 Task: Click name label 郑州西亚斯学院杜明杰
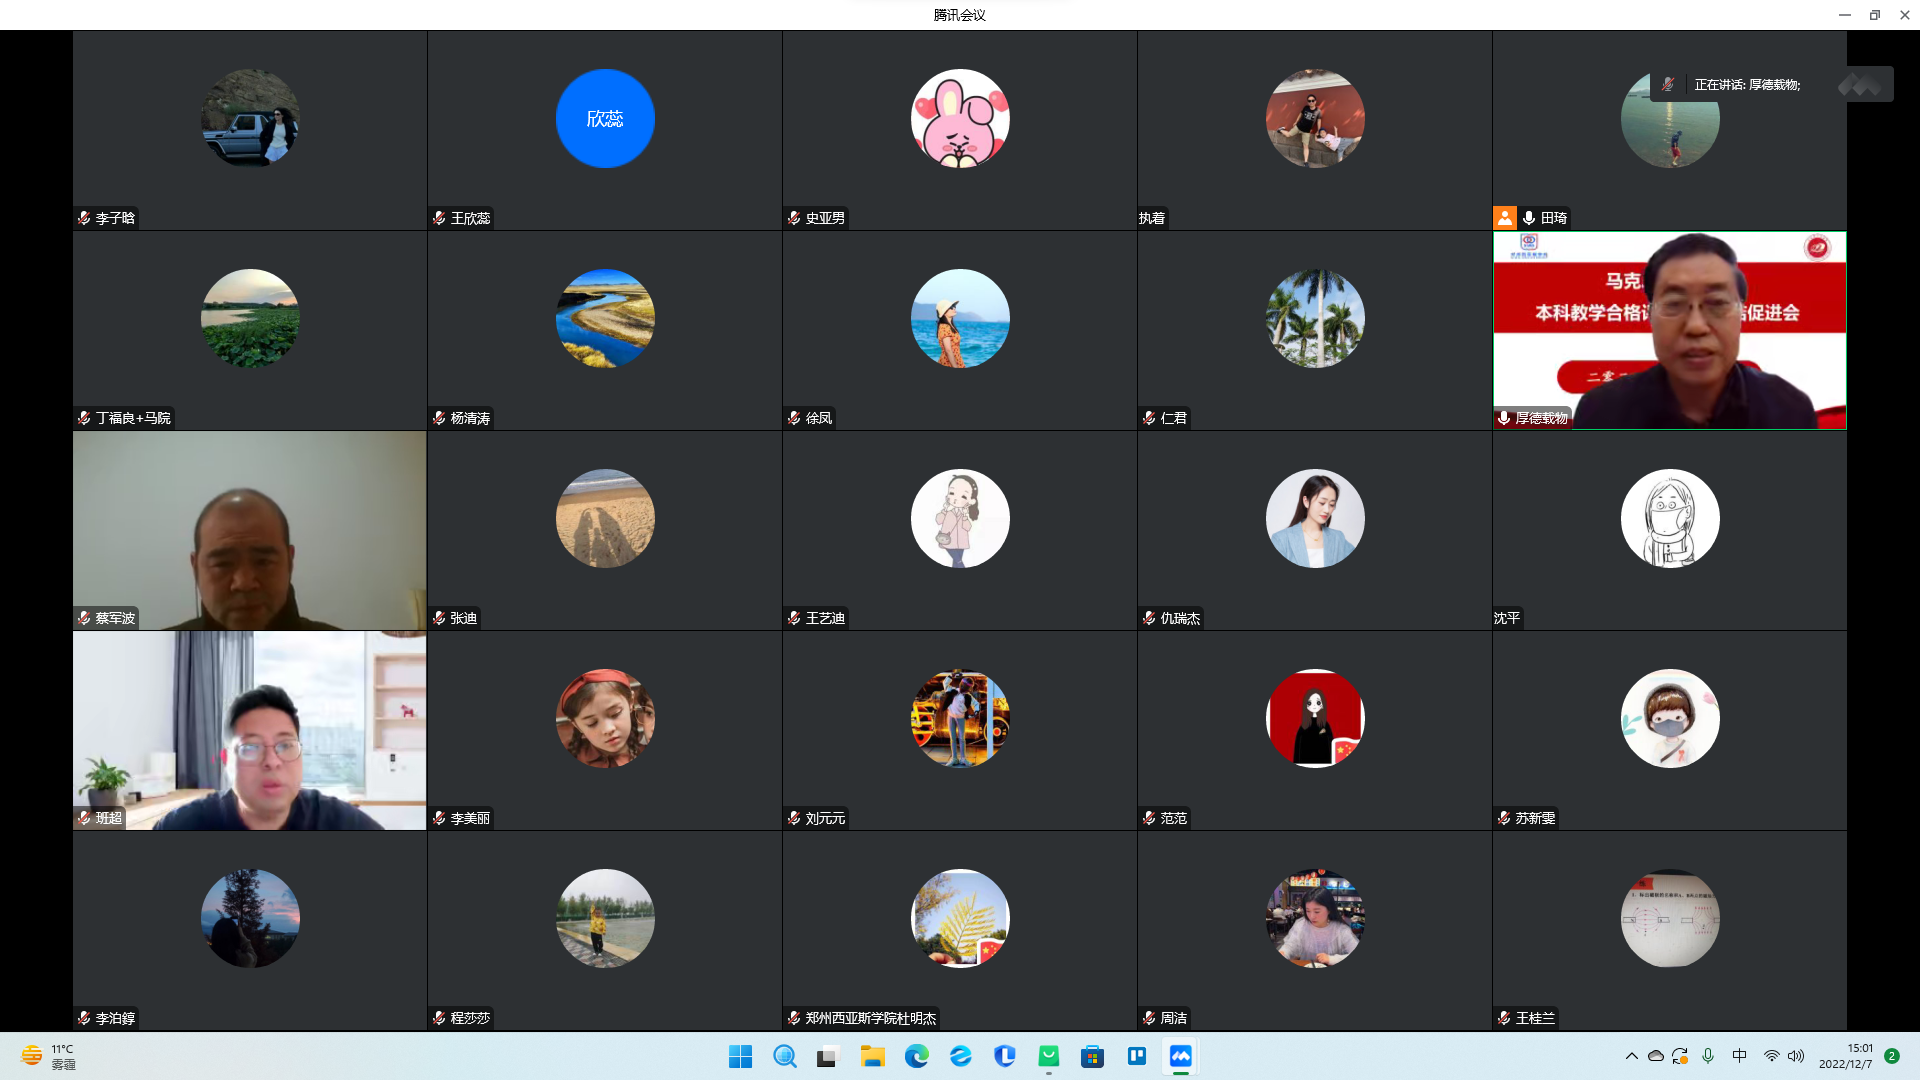(871, 1018)
